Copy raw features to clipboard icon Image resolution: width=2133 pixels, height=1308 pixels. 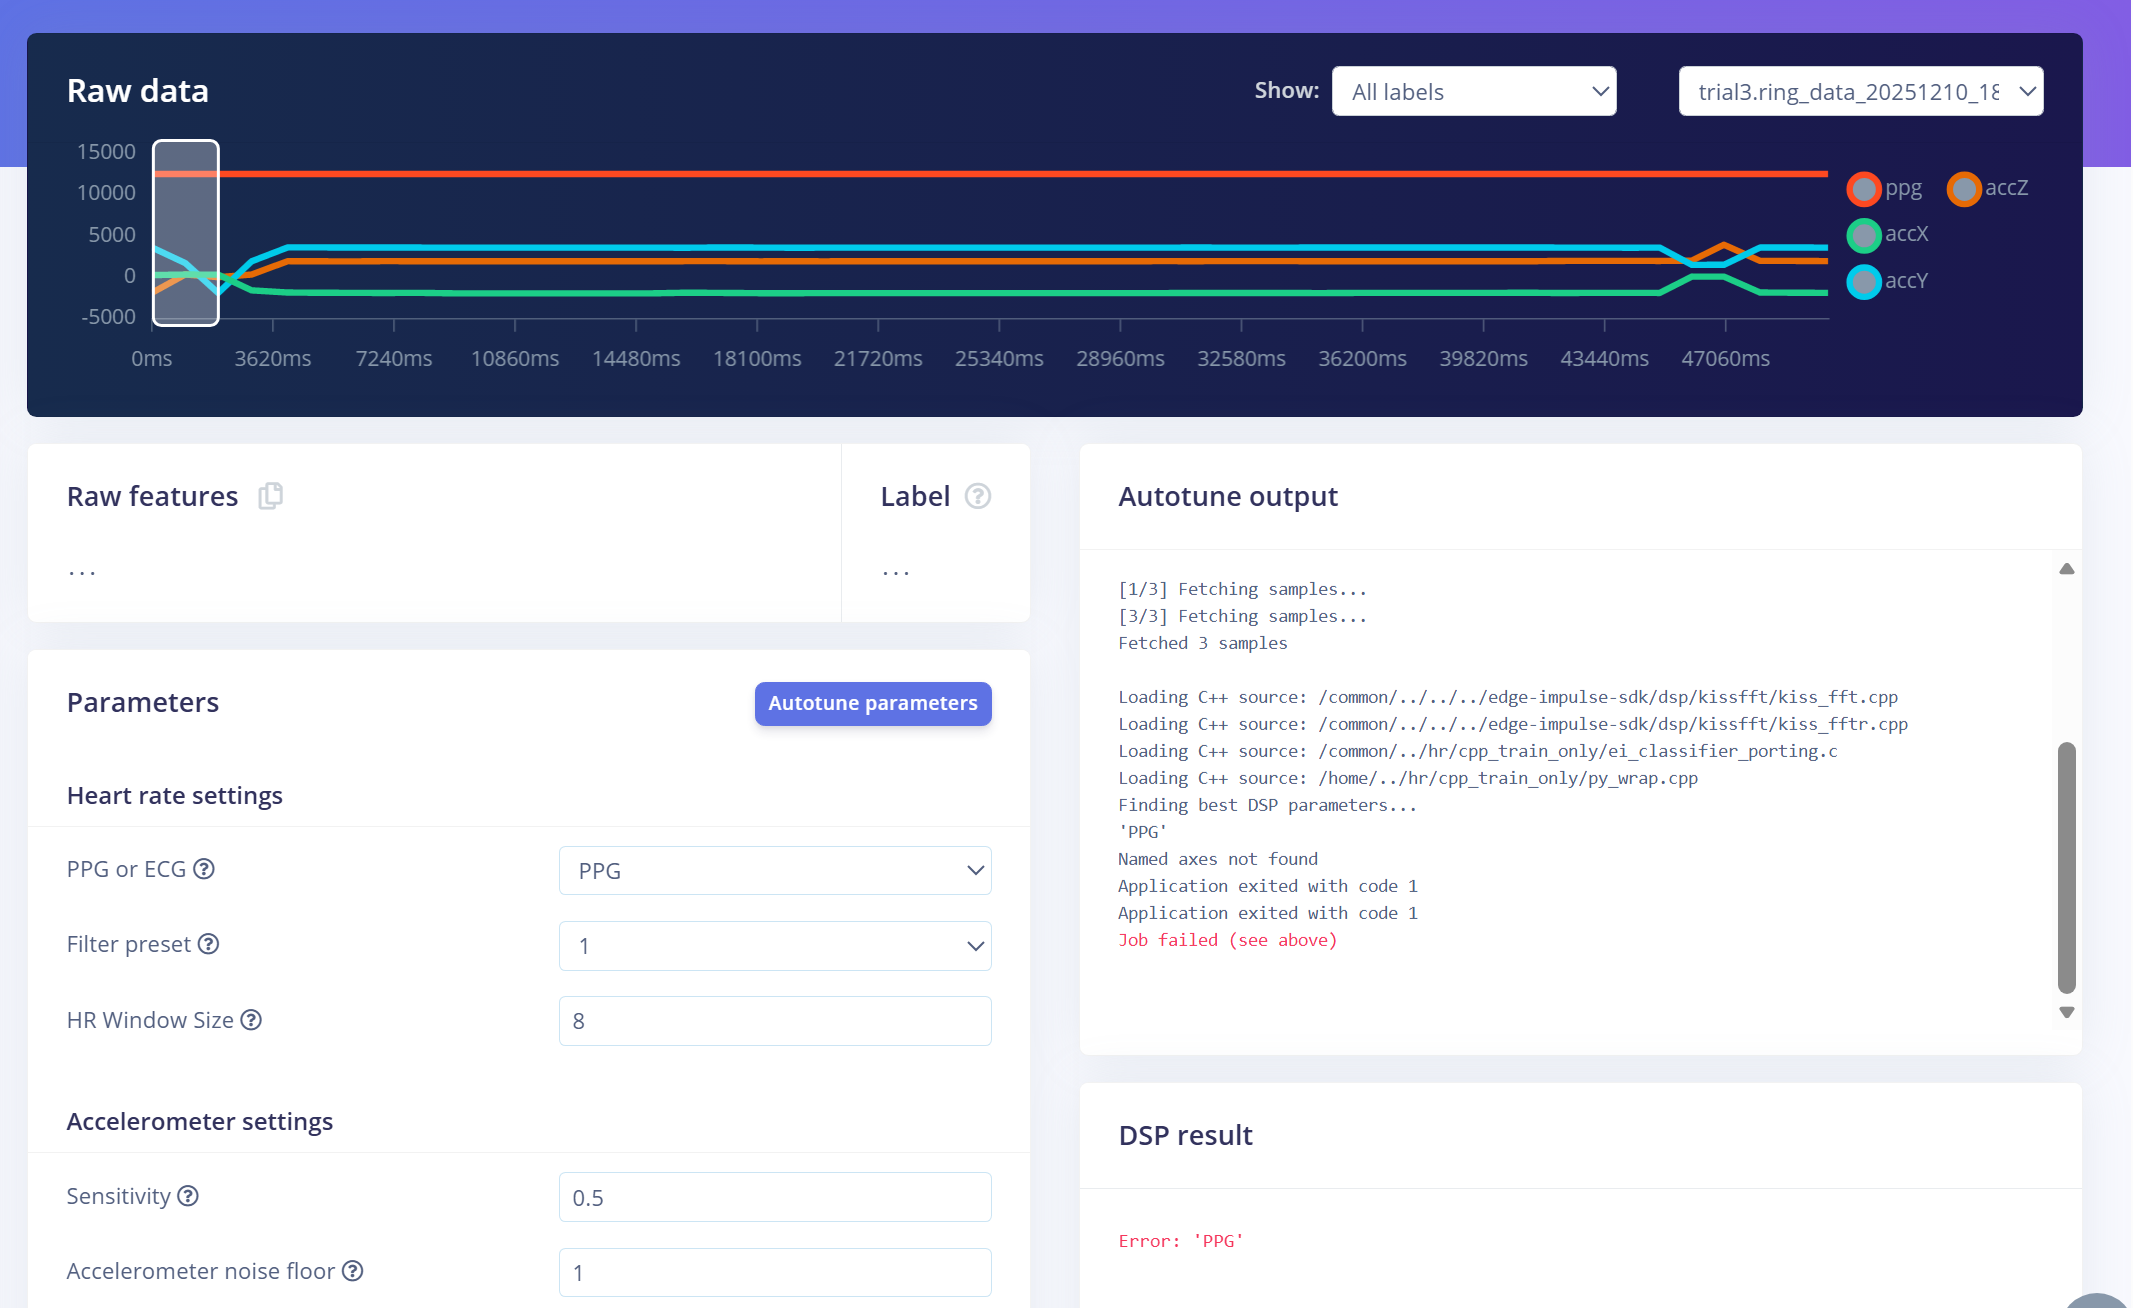point(271,496)
